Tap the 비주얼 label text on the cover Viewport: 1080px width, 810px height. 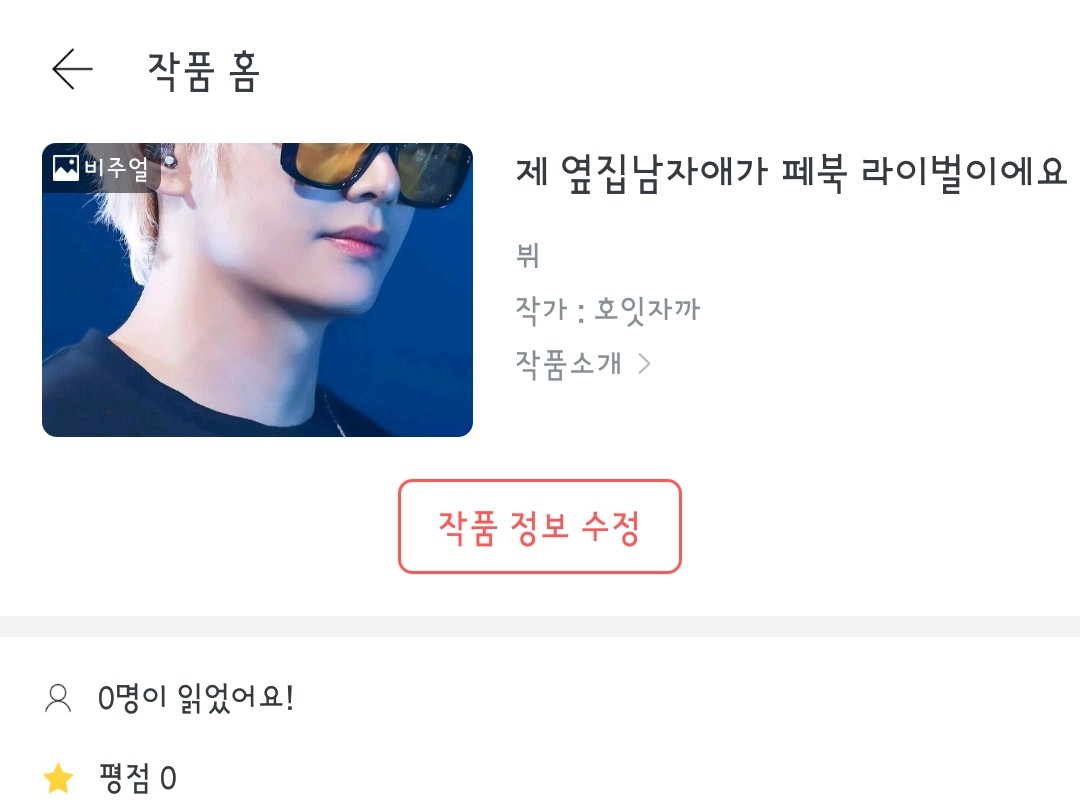tap(116, 167)
